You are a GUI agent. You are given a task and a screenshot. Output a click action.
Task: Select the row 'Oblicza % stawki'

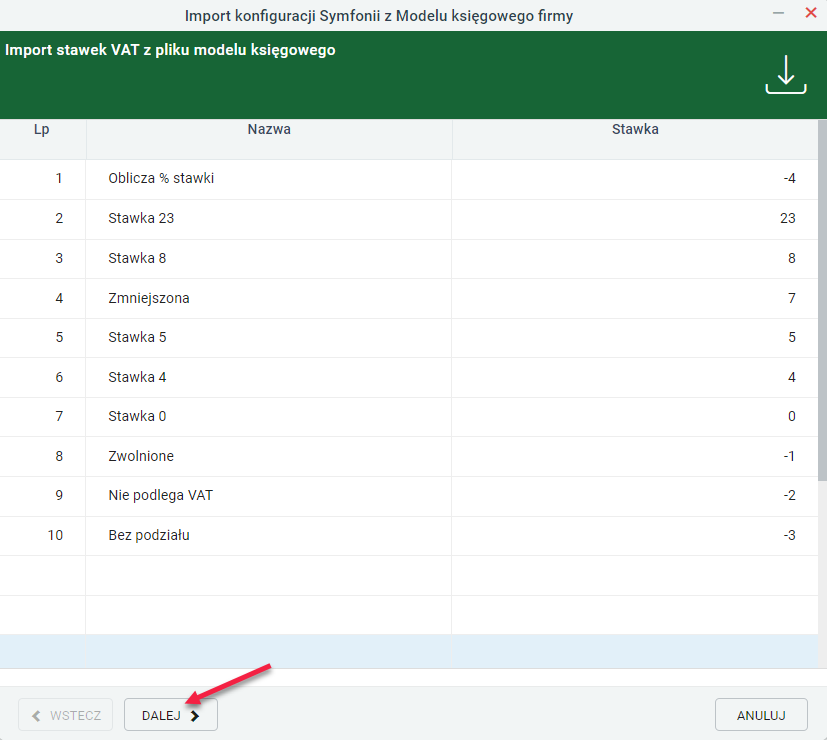coord(409,178)
